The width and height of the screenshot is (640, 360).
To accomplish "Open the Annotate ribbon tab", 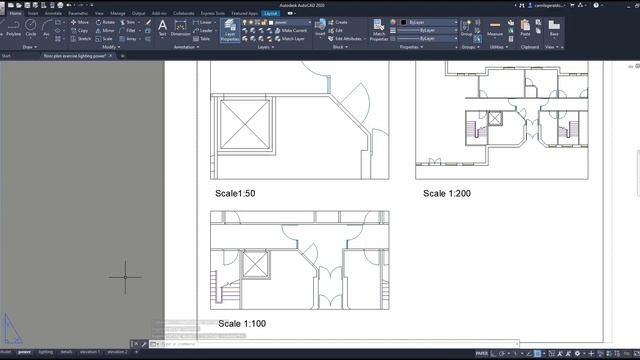I will pyautogui.click(x=53, y=13).
